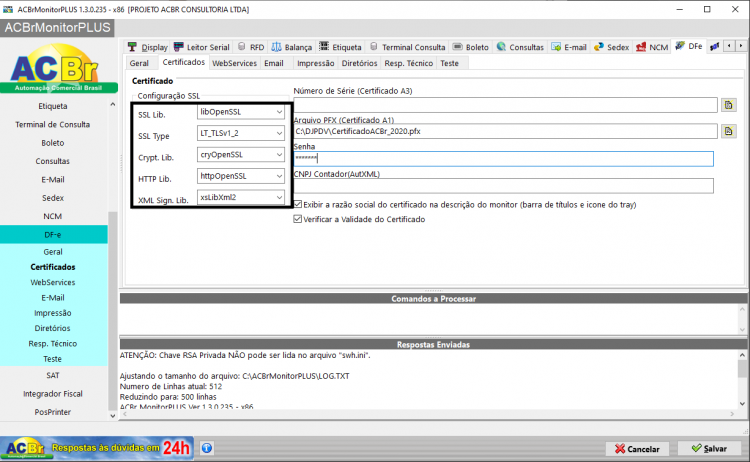Click the sidebar vertical scrollbar
Screen dimensions: 750x462
[113, 260]
